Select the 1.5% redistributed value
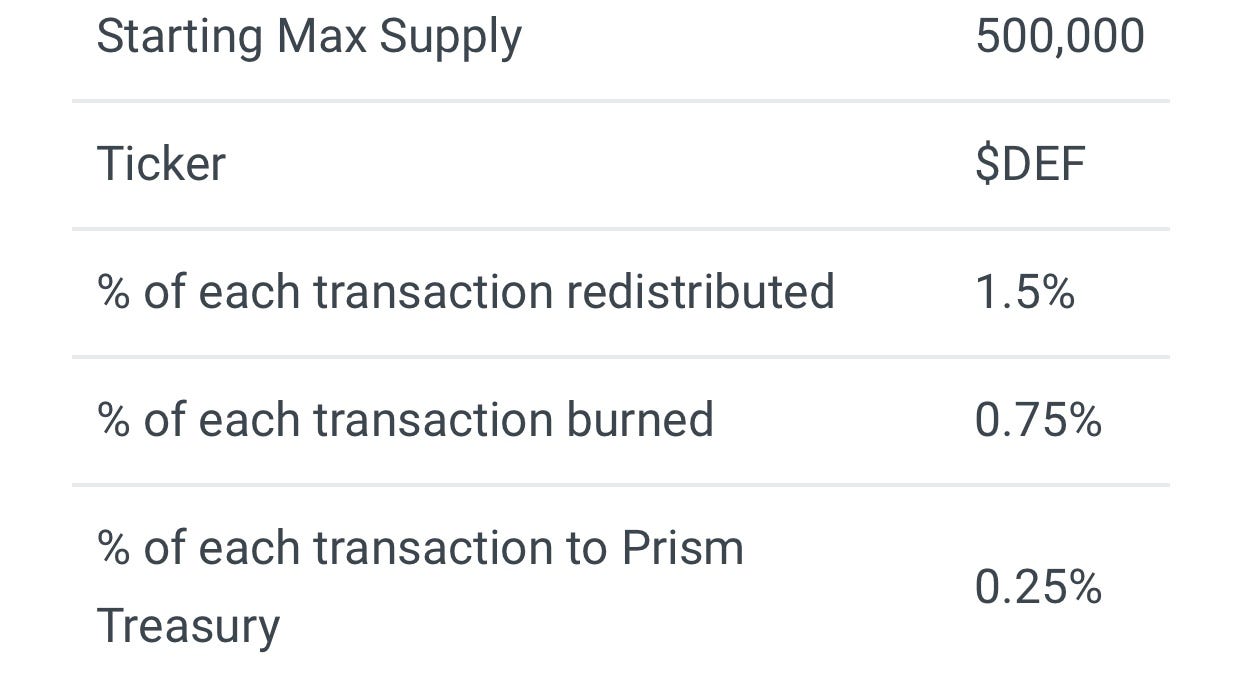Image resolution: width=1242 pixels, height=681 pixels. click(x=1024, y=292)
